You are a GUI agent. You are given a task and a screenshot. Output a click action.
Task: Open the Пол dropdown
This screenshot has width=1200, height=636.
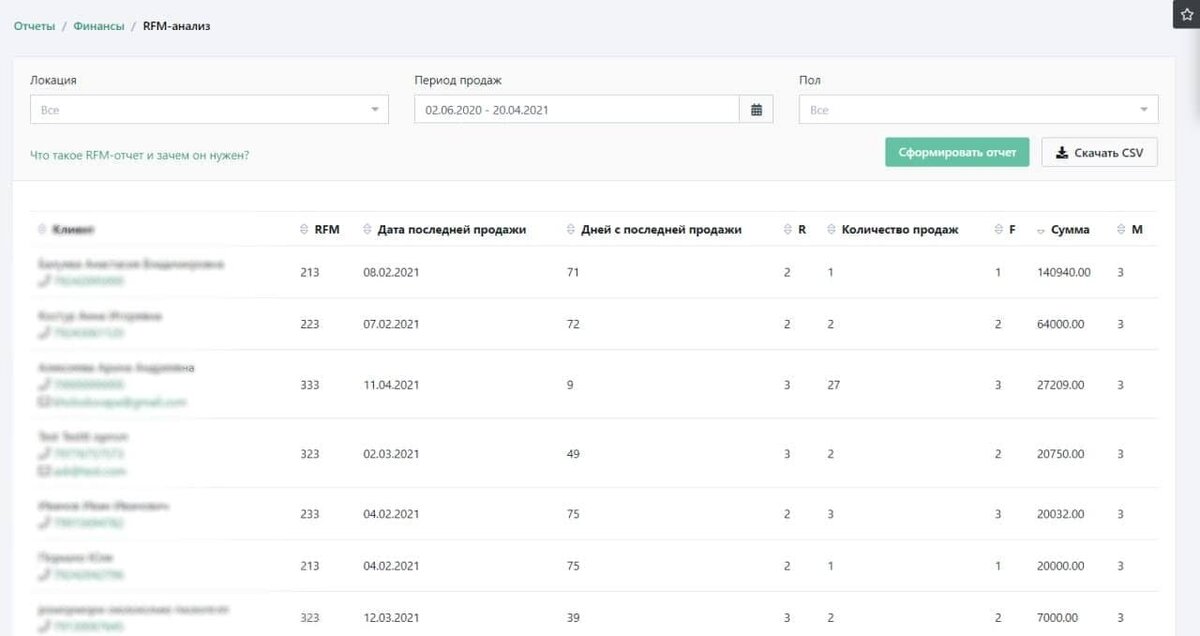pyautogui.click(x=978, y=110)
